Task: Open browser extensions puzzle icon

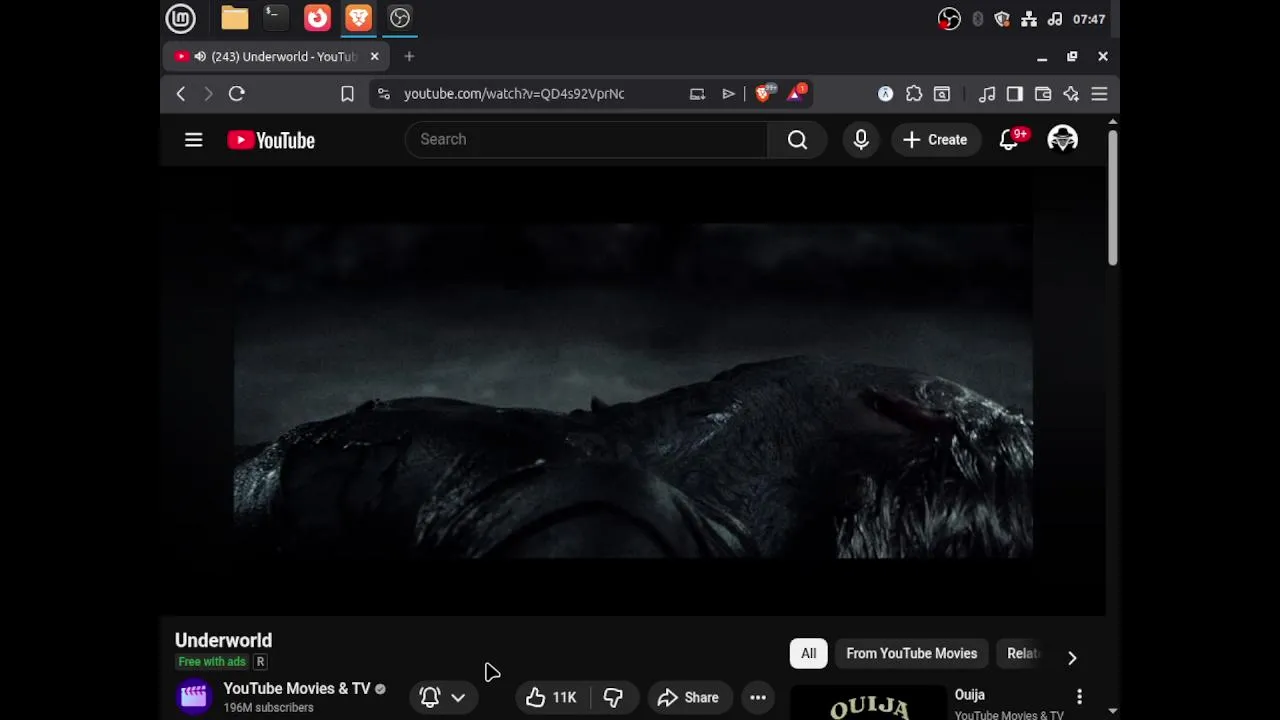Action: pos(914,94)
